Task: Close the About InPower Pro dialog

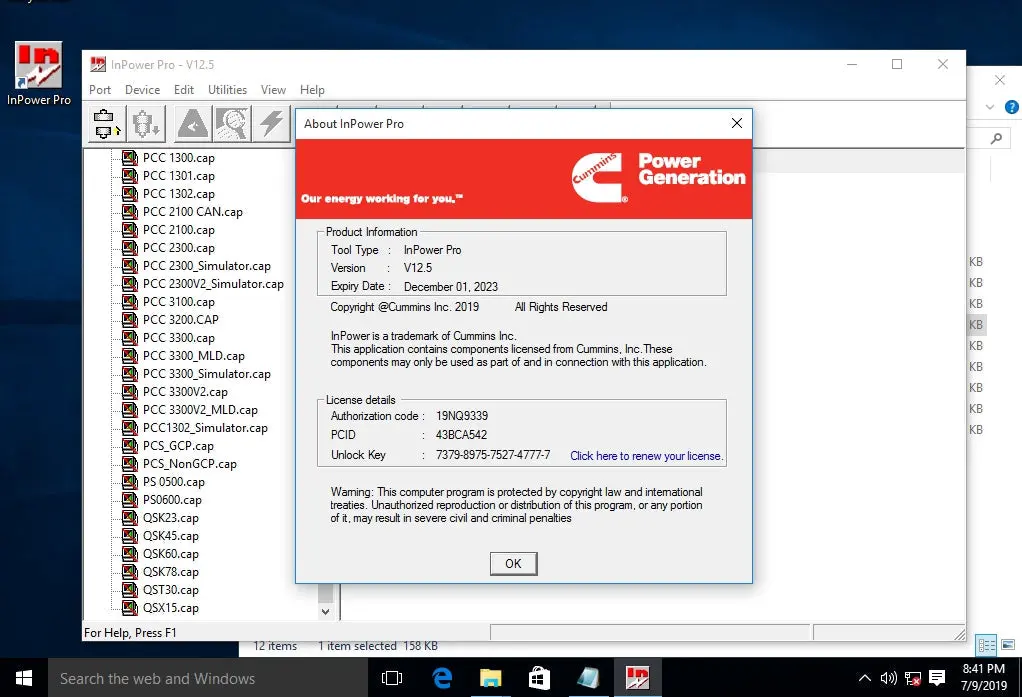Action: pos(737,123)
